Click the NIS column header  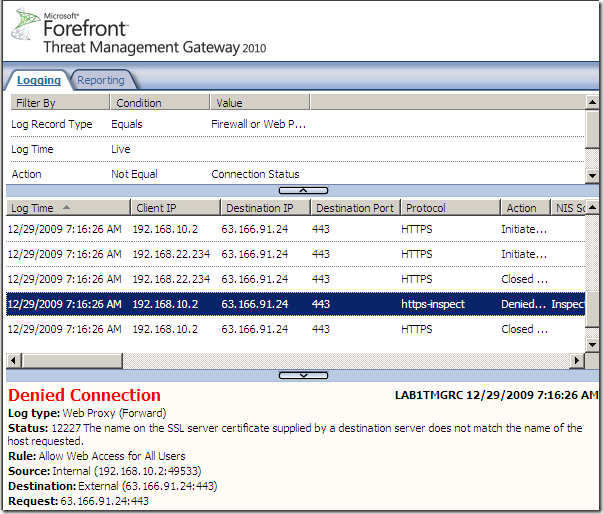[568, 208]
